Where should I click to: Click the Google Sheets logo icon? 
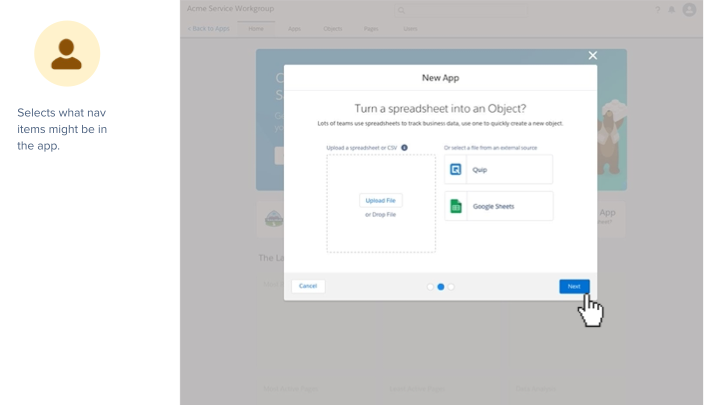pos(456,206)
